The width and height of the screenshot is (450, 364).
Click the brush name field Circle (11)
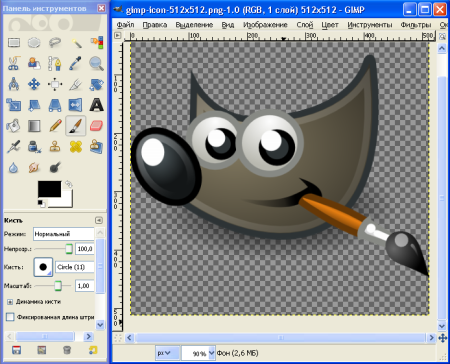click(x=75, y=267)
